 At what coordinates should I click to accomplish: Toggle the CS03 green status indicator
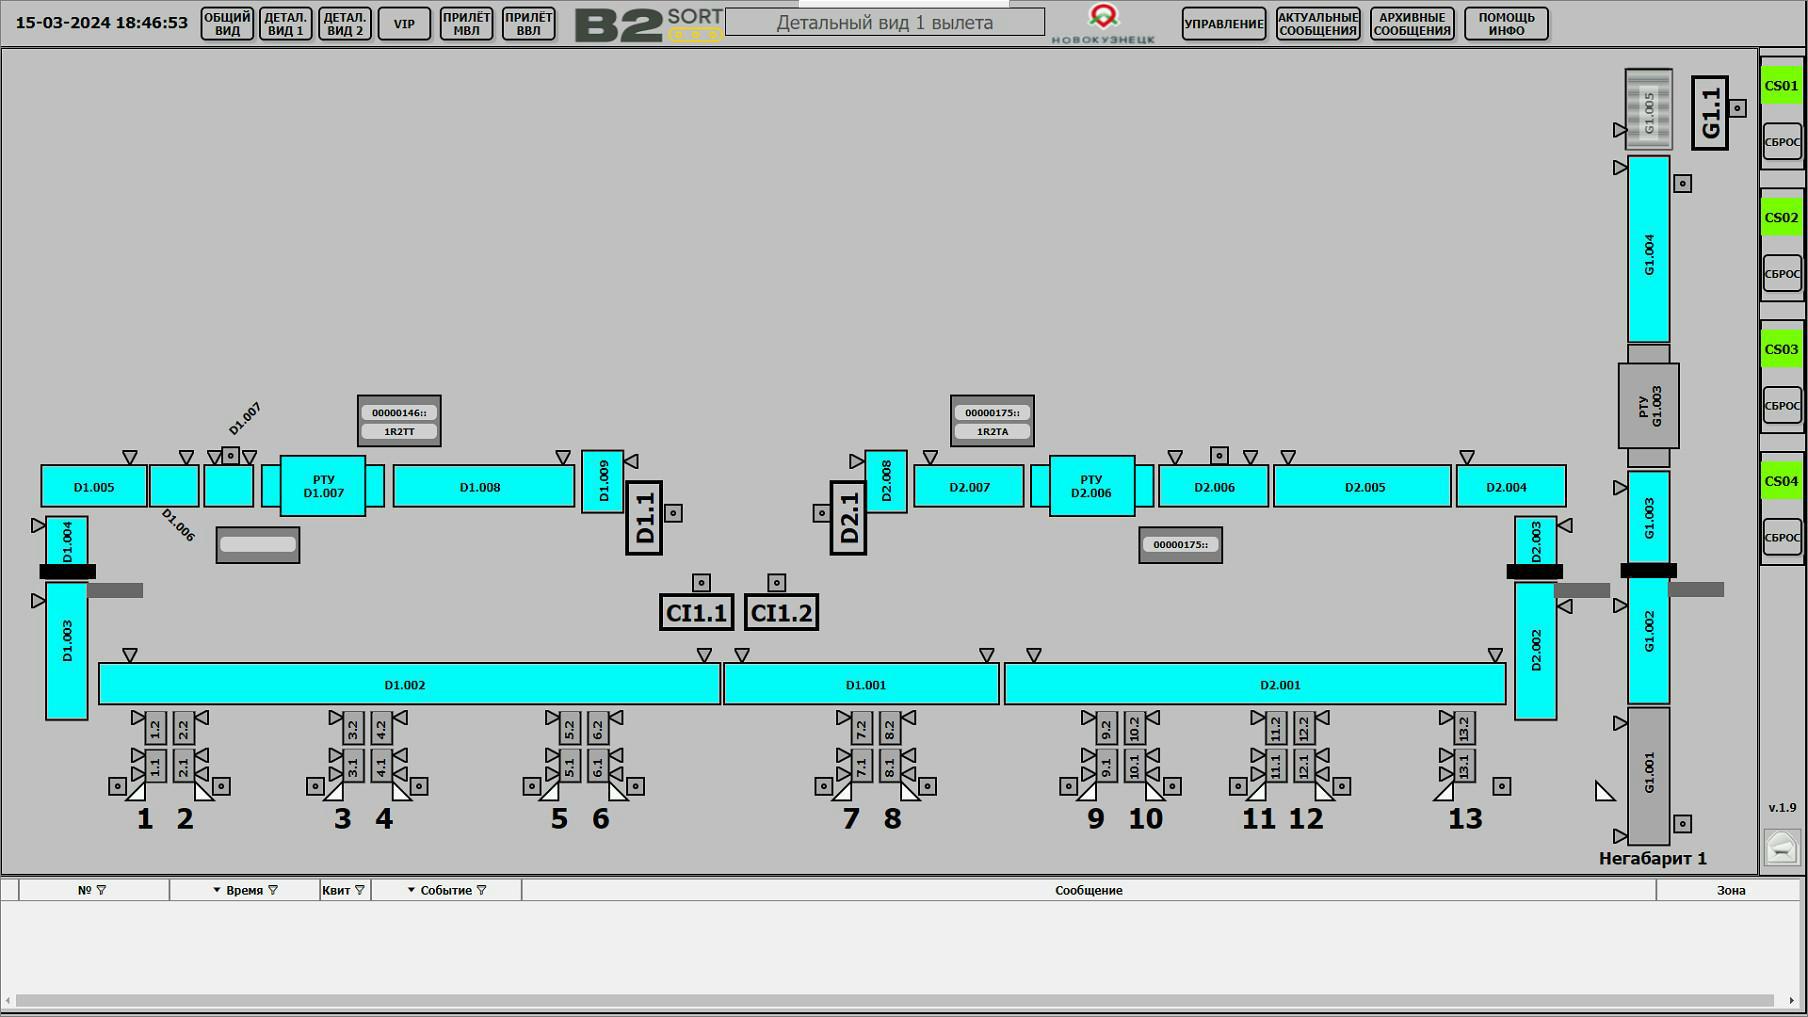tap(1781, 349)
